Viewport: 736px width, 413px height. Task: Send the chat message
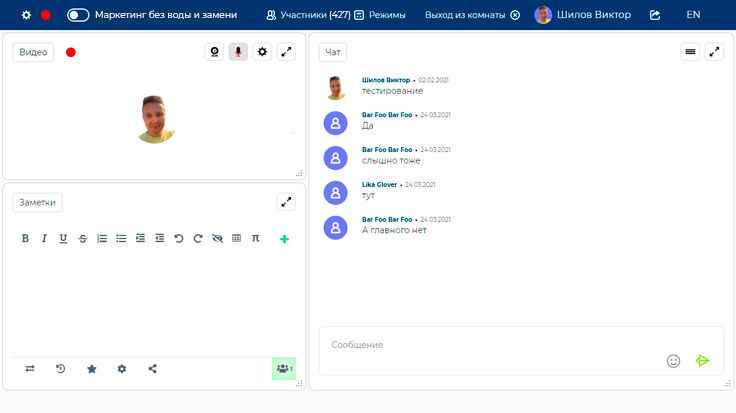pos(703,361)
